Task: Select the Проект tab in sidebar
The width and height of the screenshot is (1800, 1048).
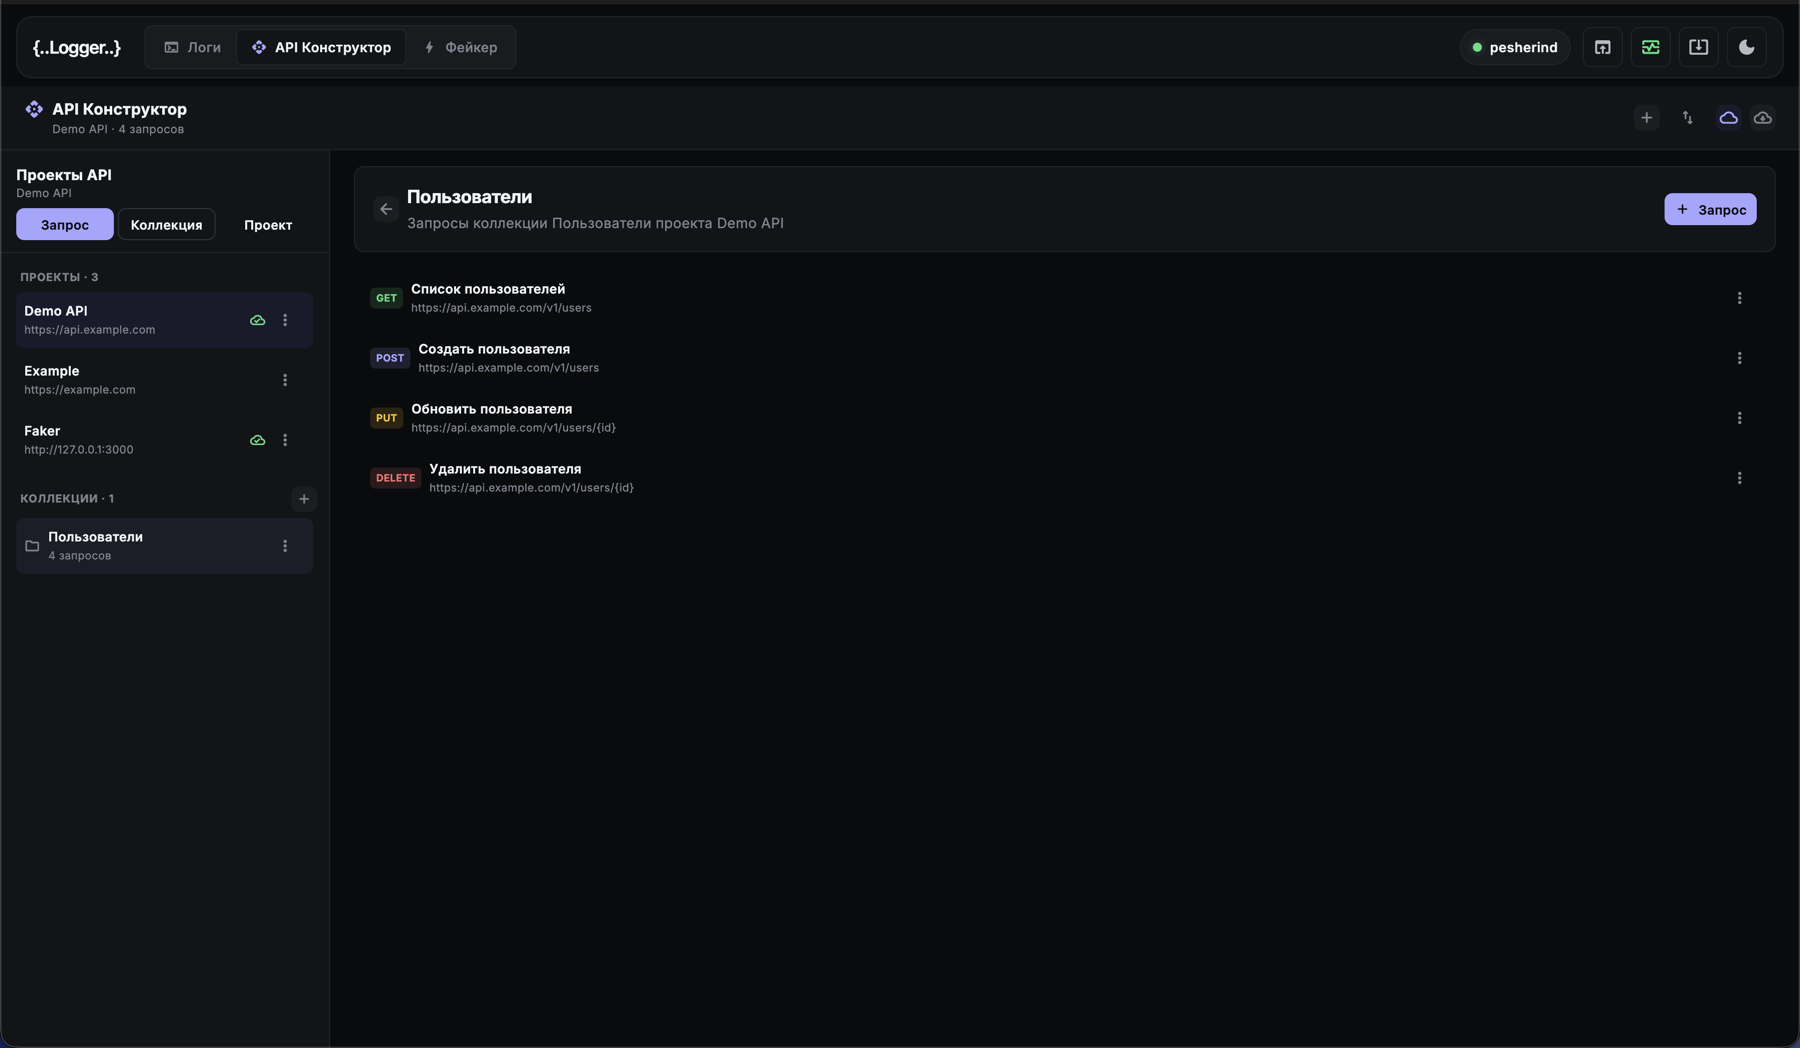Action: click(268, 225)
